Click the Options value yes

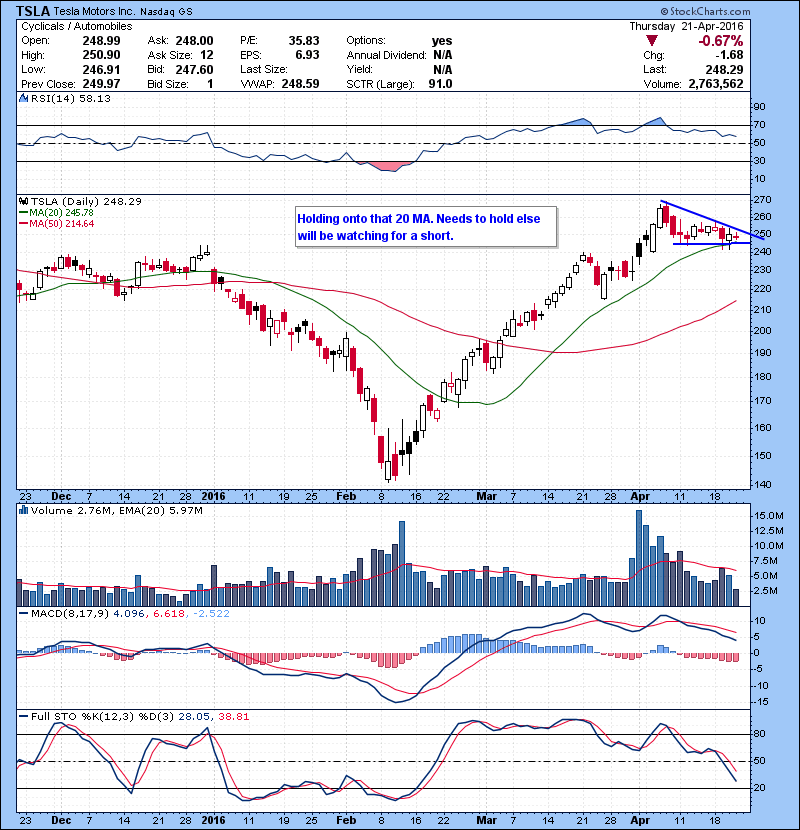click(x=442, y=41)
